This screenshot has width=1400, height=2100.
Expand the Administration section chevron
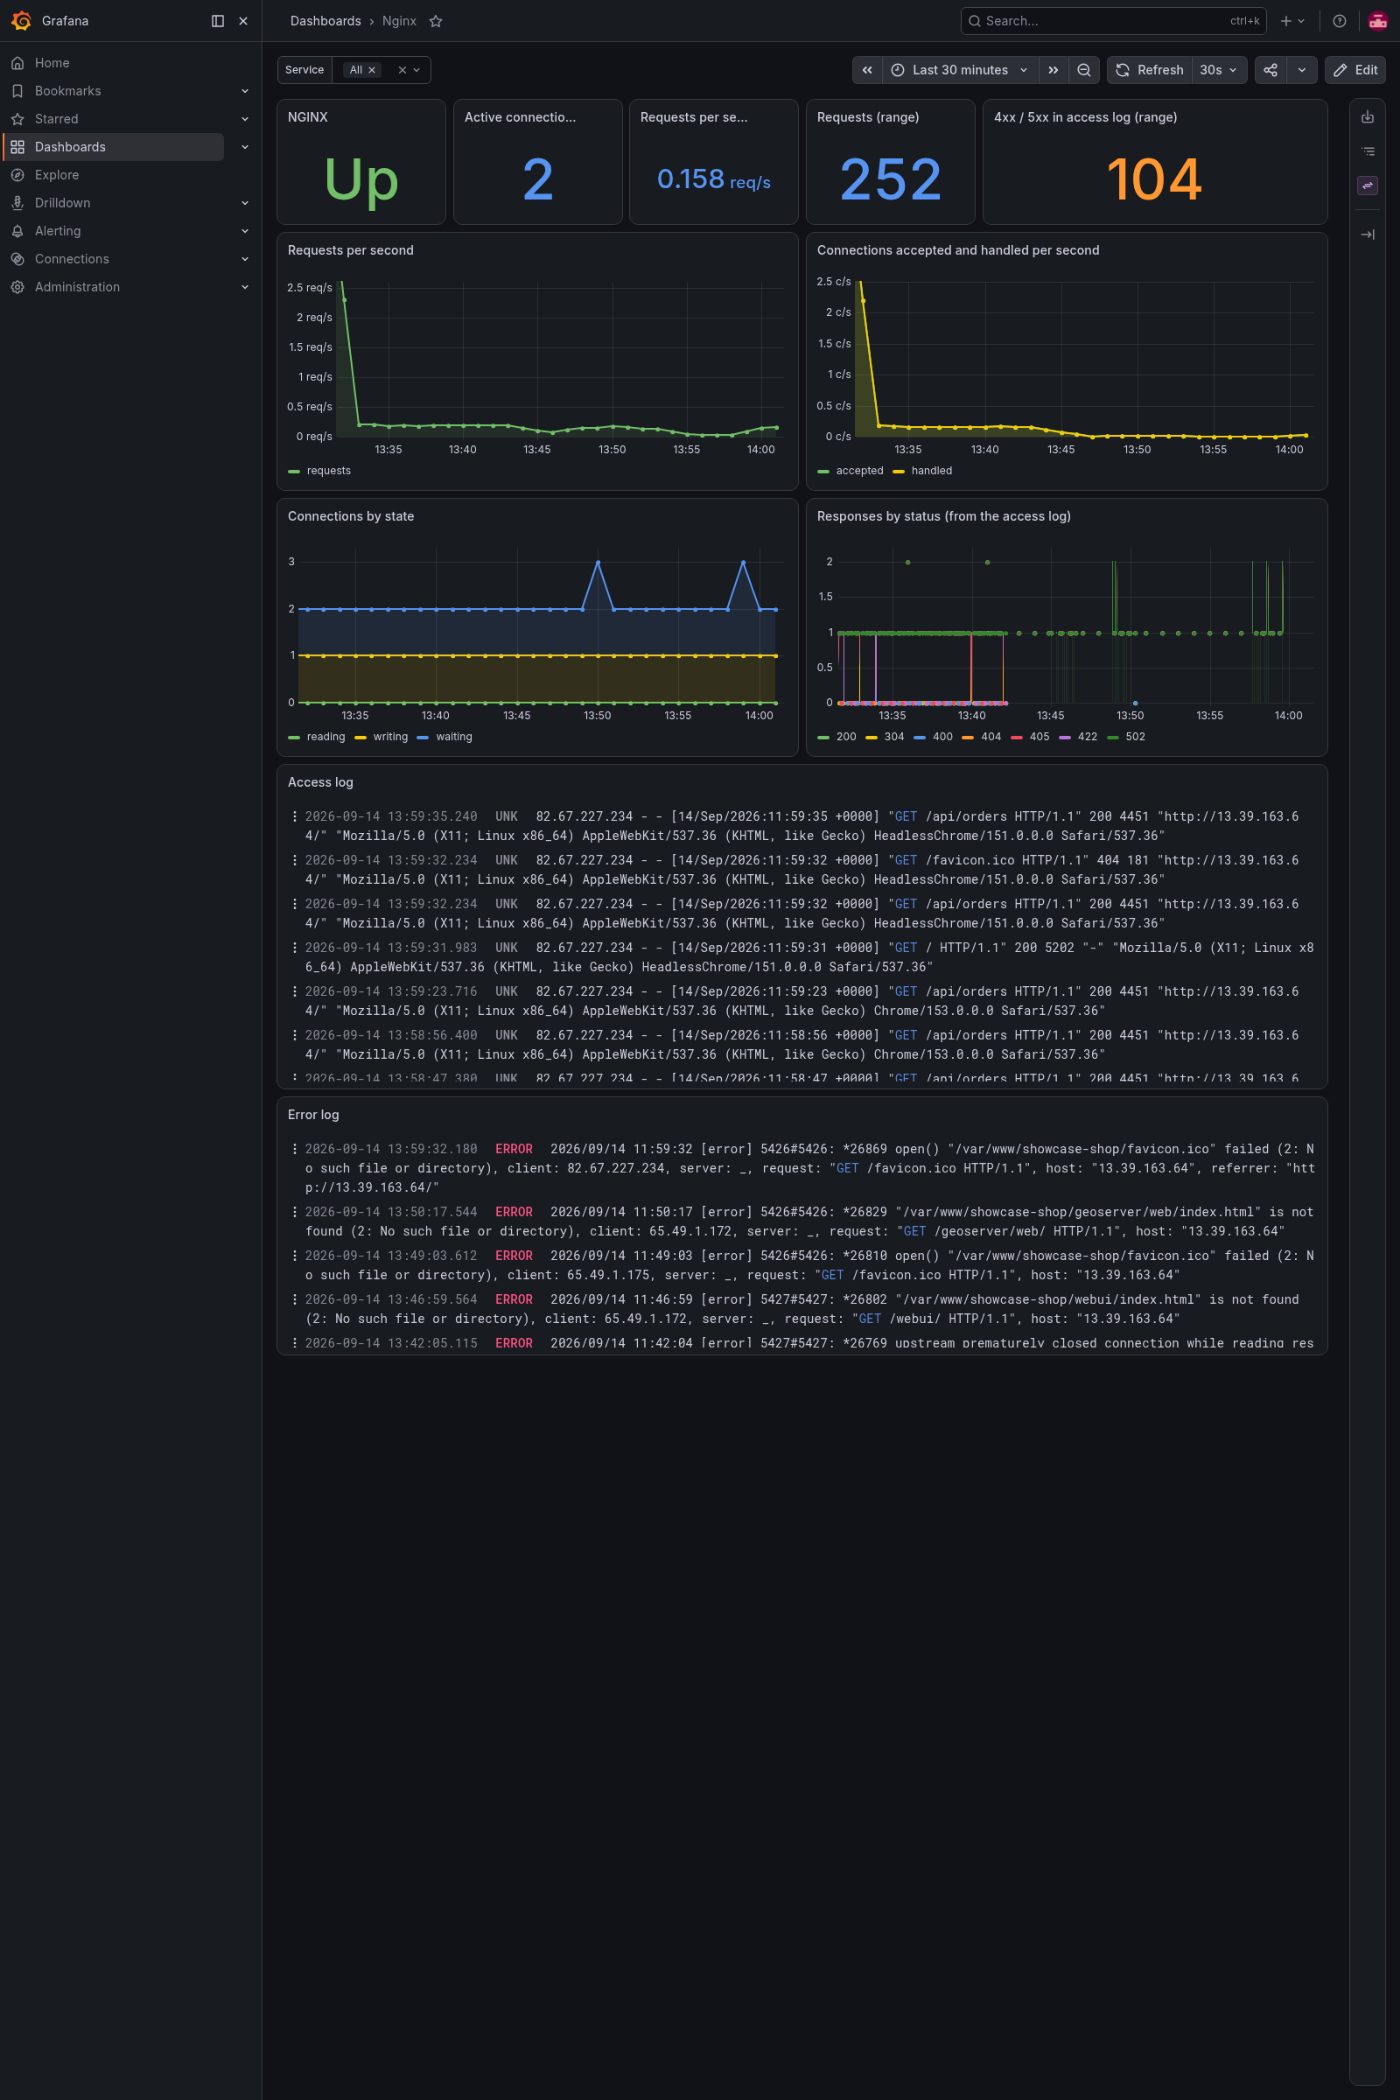tap(245, 287)
